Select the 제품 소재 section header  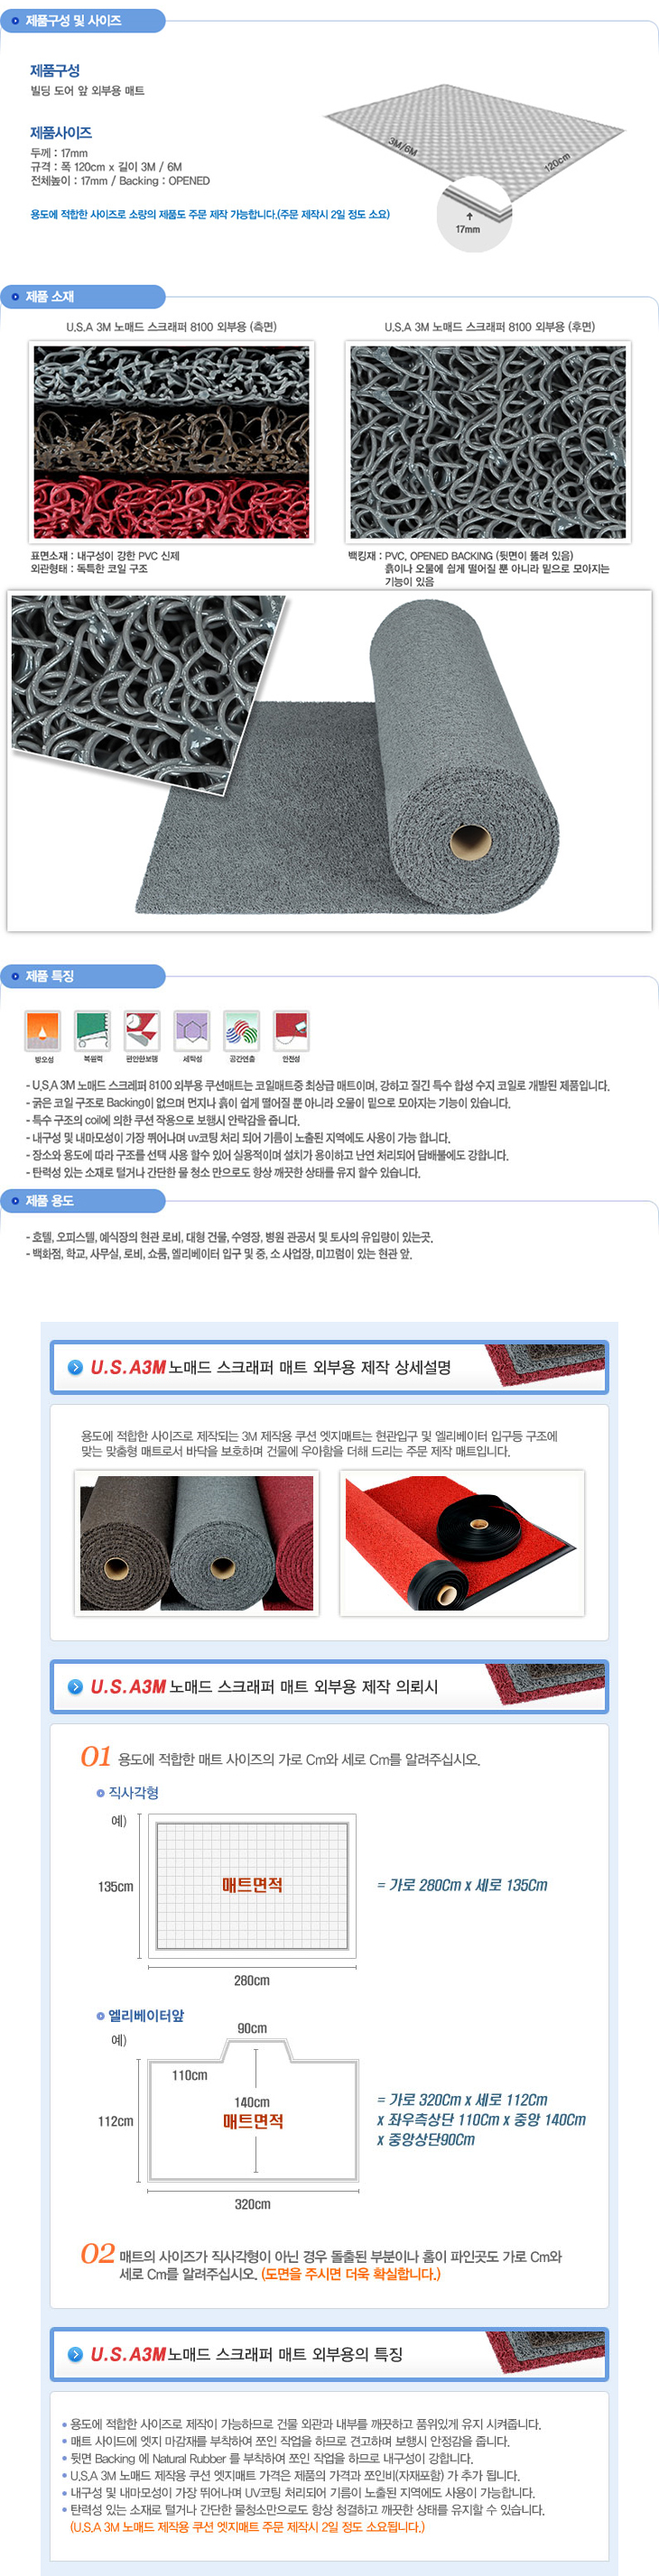83,296
